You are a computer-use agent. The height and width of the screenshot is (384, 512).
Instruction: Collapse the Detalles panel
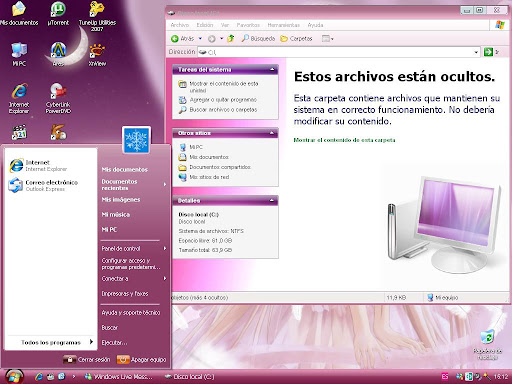(272, 200)
